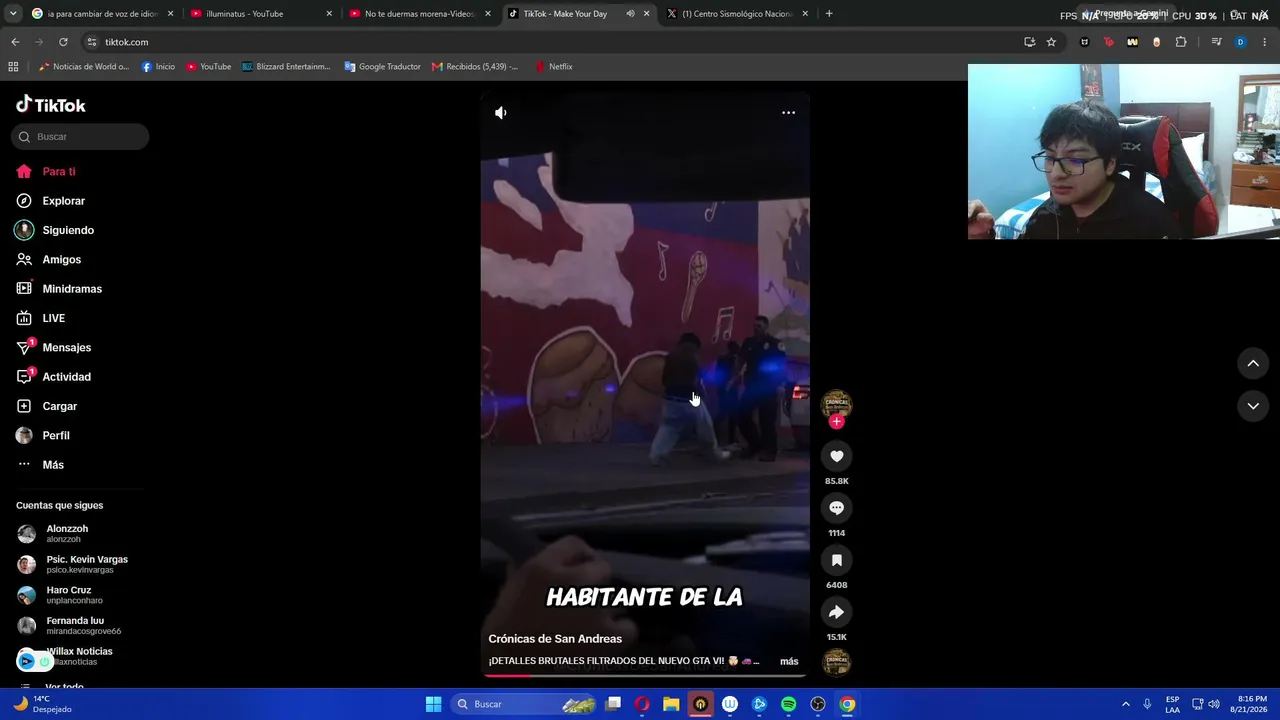The image size is (1280, 720).
Task: Open the video comments bubble
Action: (837, 508)
